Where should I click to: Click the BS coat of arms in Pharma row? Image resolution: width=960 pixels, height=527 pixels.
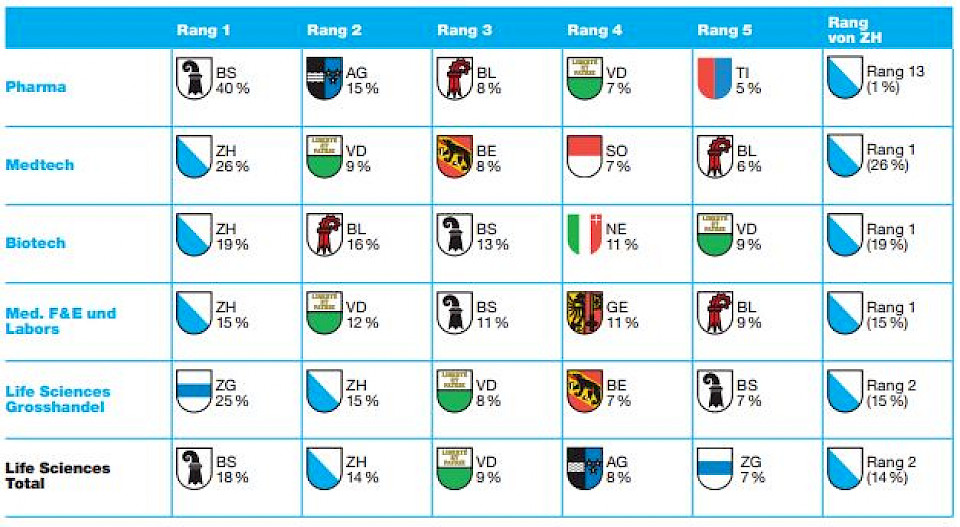click(194, 78)
